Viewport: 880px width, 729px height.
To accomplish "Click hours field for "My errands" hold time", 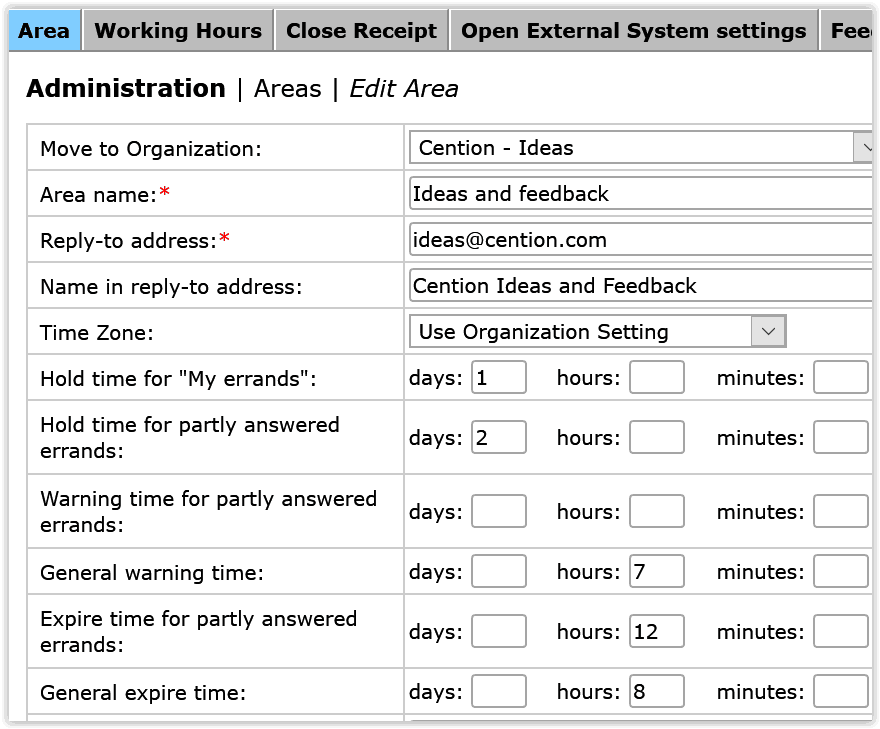I will (x=656, y=378).
